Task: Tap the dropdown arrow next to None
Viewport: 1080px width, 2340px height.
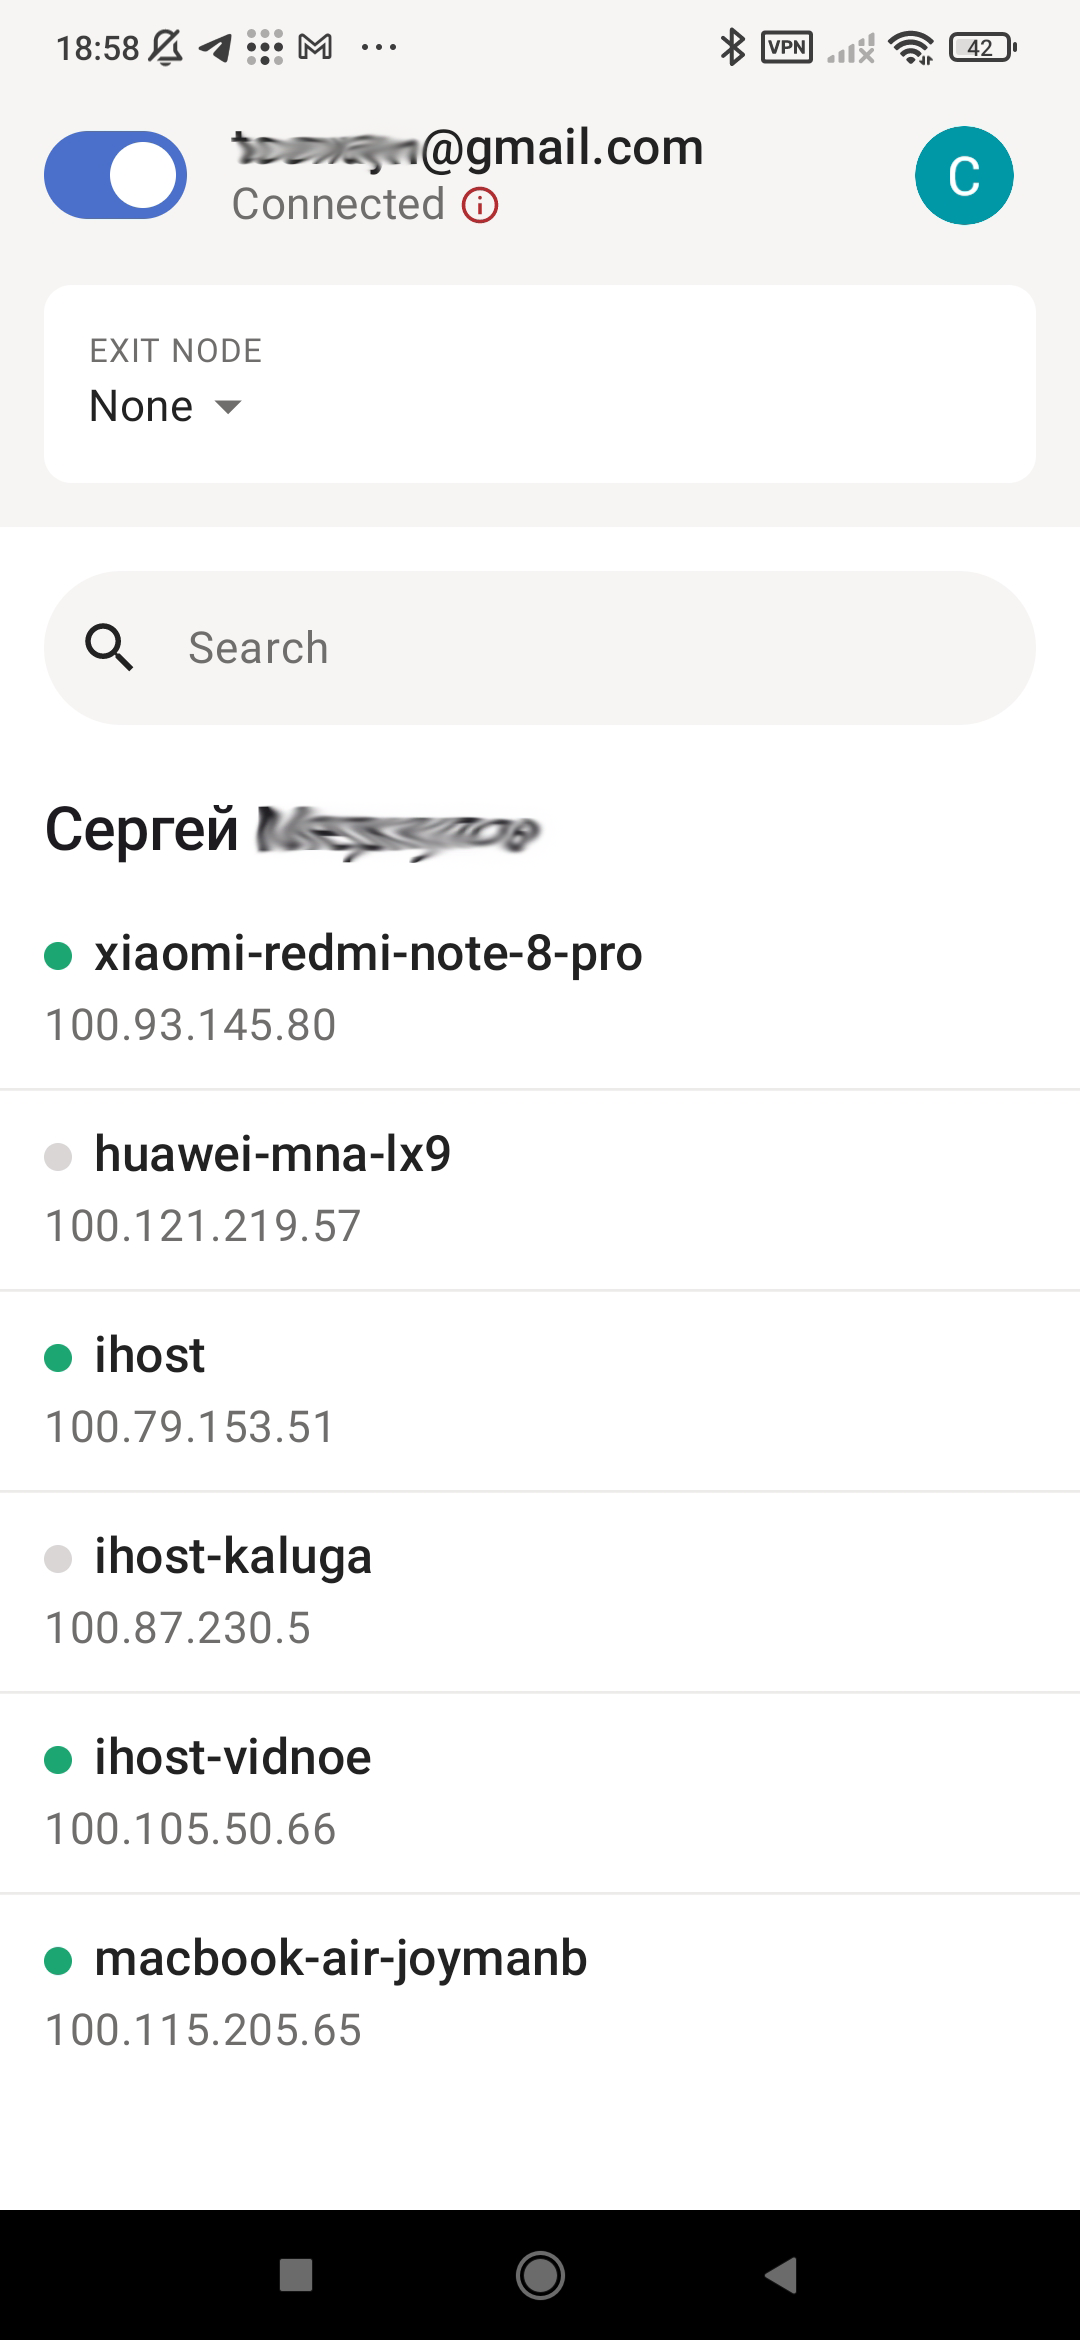Action: (229, 407)
